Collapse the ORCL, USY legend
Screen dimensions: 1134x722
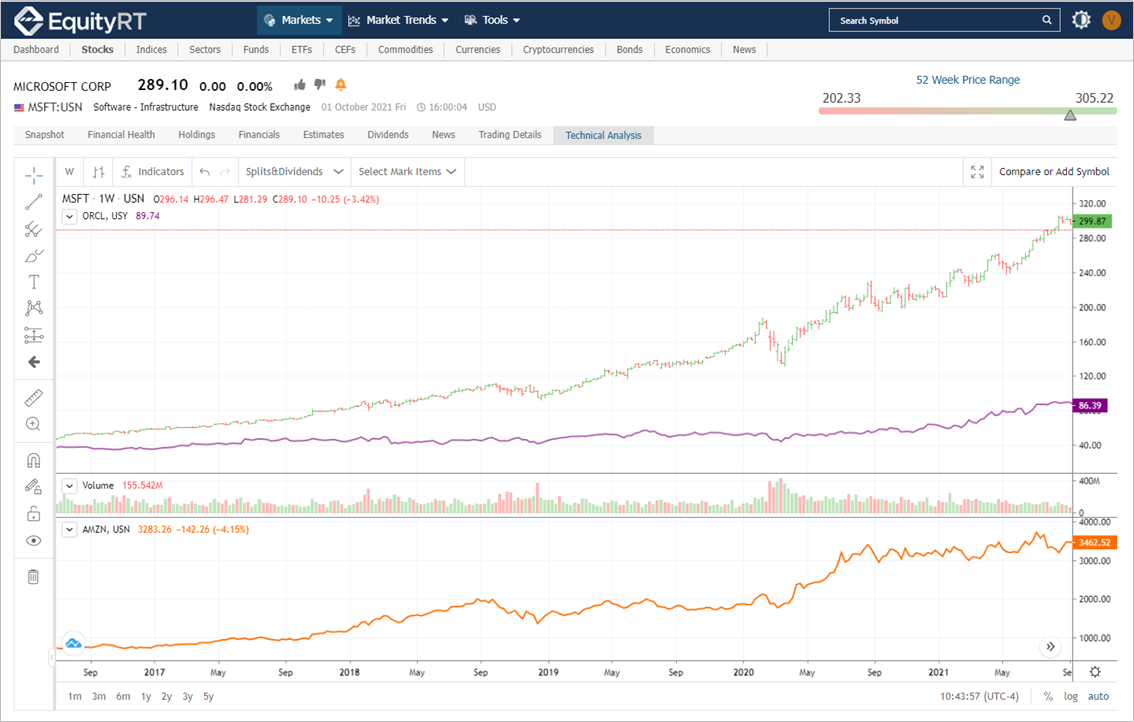(69, 216)
